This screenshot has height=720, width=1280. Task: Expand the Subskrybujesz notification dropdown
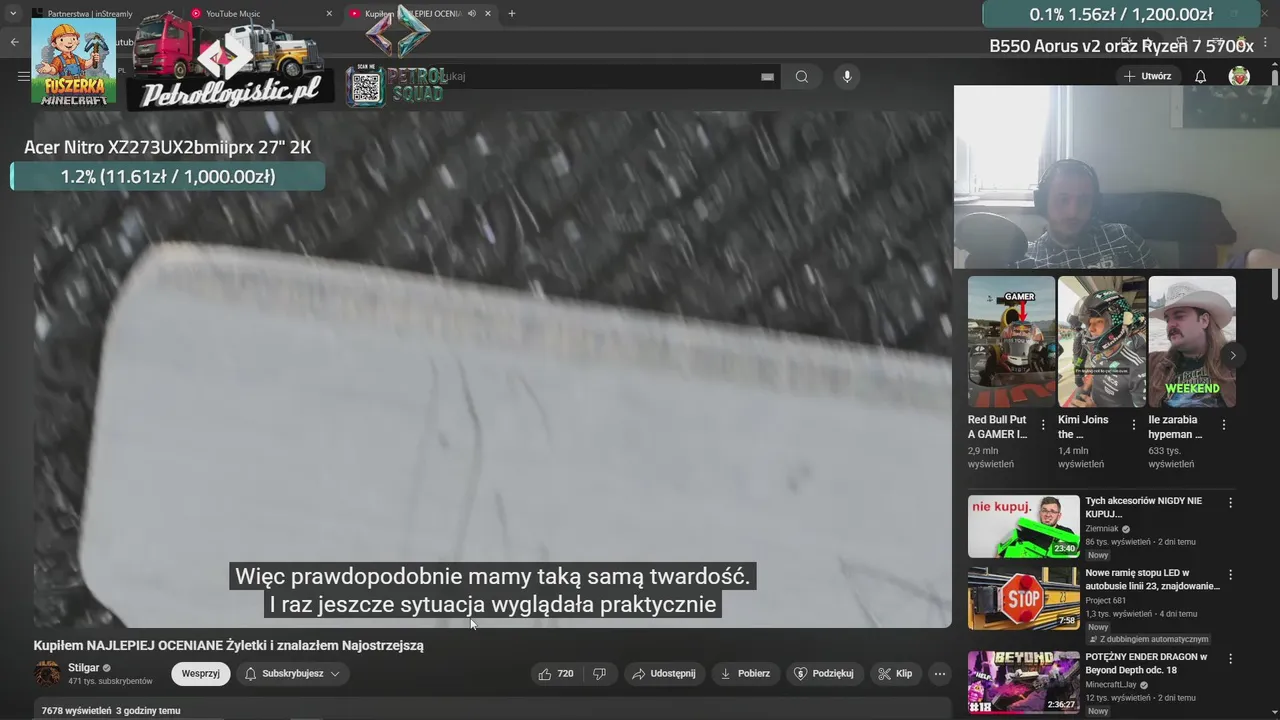click(x=293, y=674)
